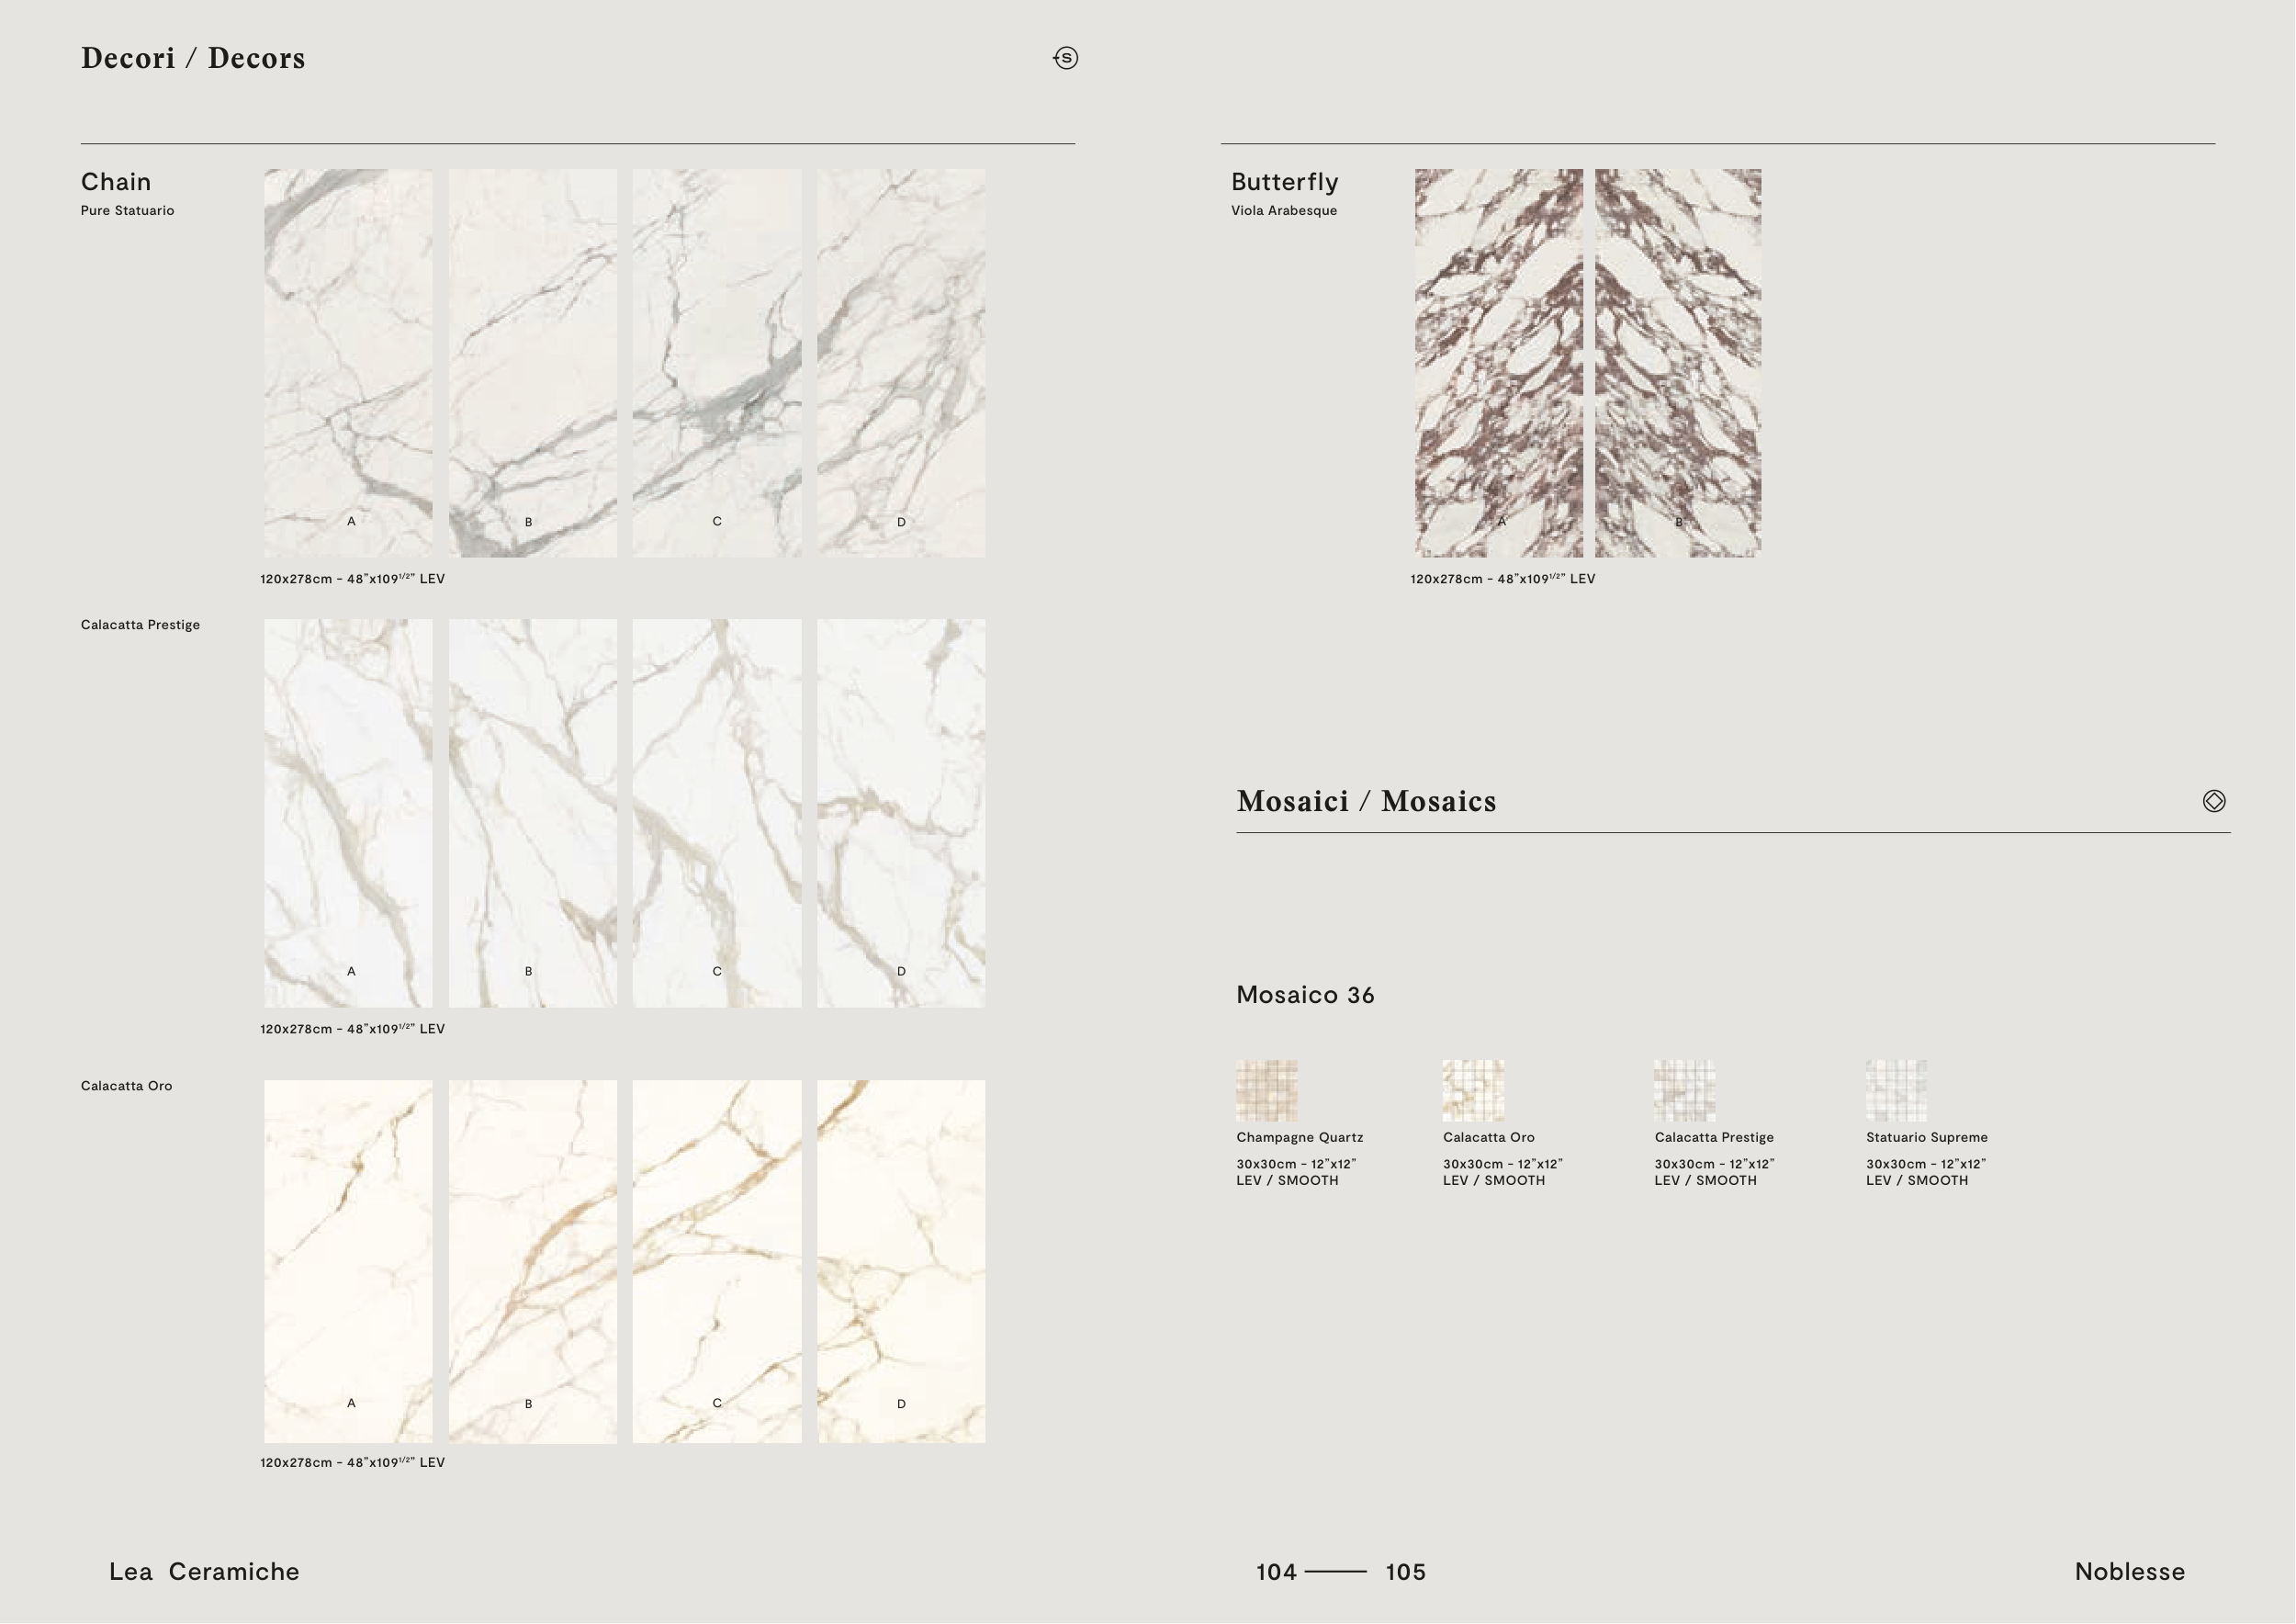Select the Champagne Quartz mosaic swatch
The height and width of the screenshot is (1624, 2296).
tap(1267, 1091)
